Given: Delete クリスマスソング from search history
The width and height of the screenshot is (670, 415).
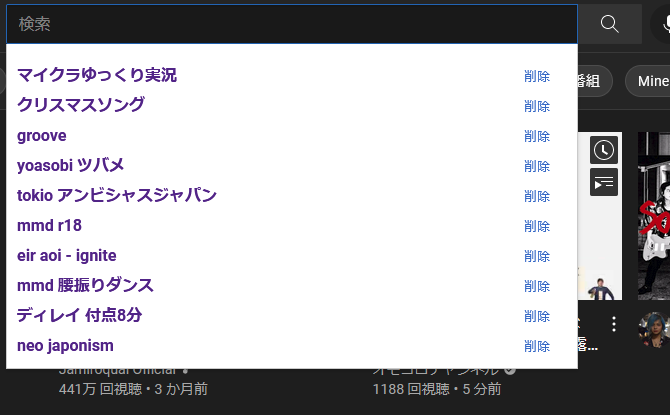Looking at the screenshot, I should coord(537,106).
